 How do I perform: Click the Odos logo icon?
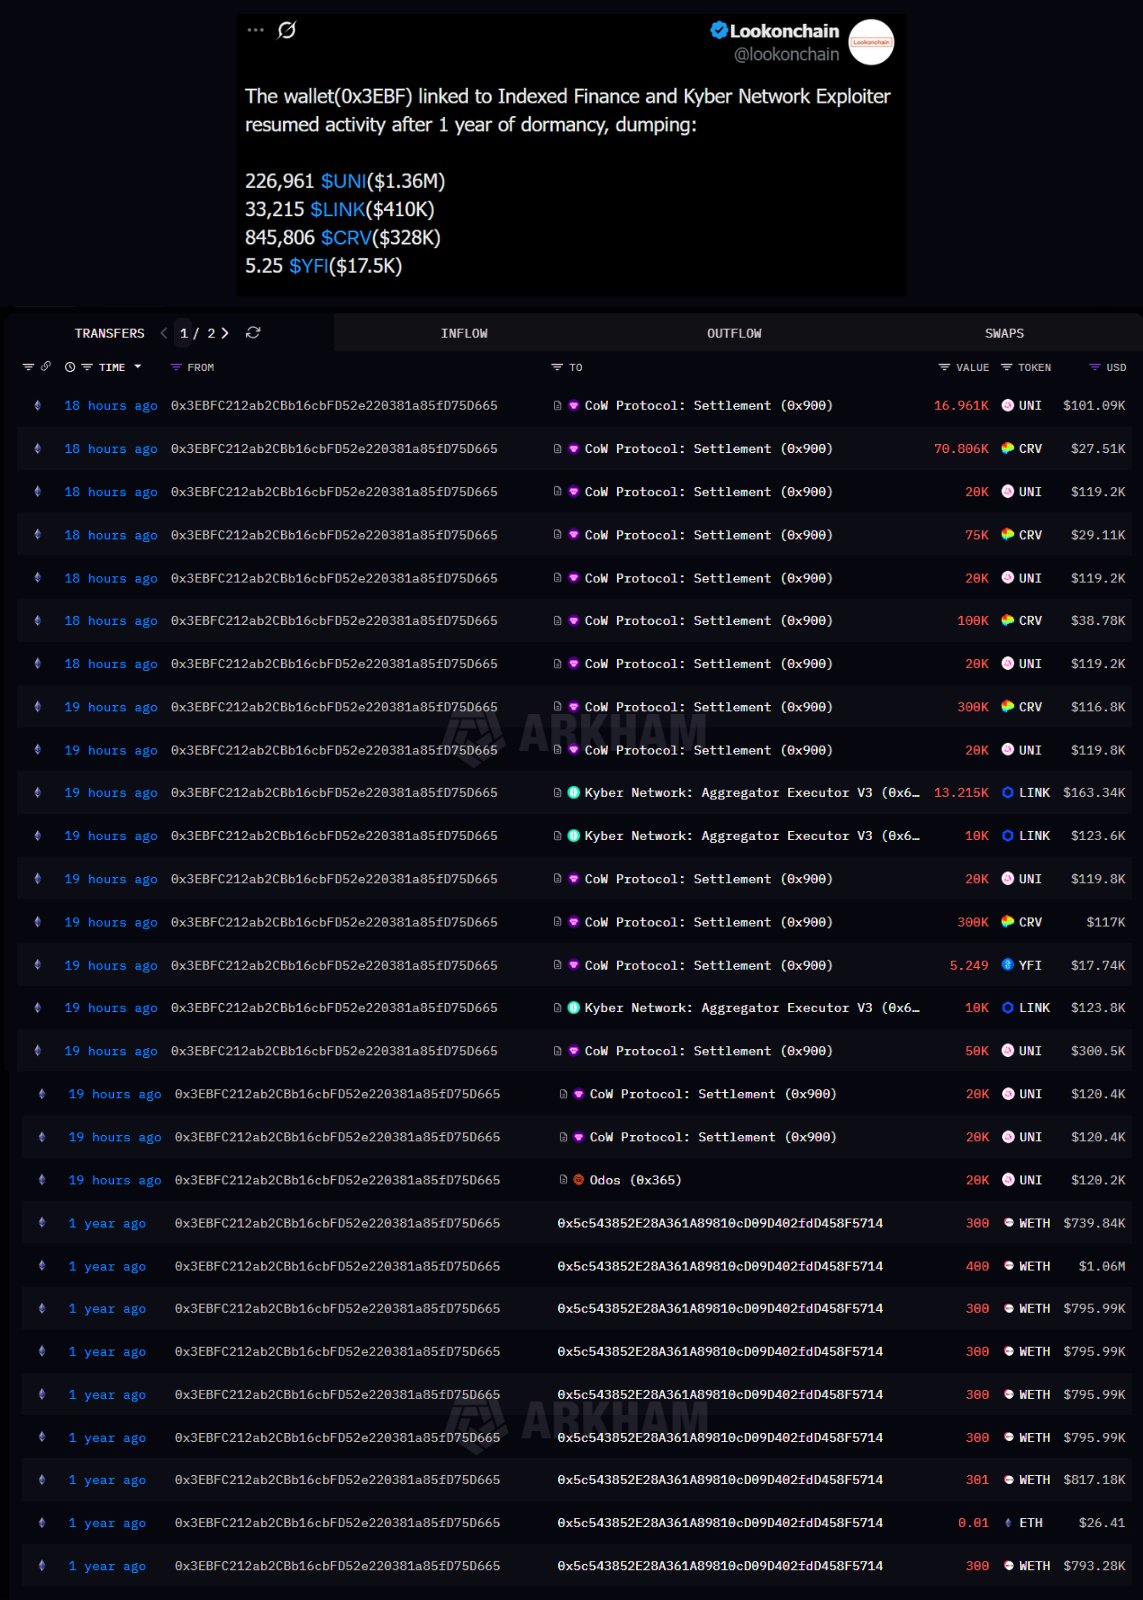point(578,1180)
